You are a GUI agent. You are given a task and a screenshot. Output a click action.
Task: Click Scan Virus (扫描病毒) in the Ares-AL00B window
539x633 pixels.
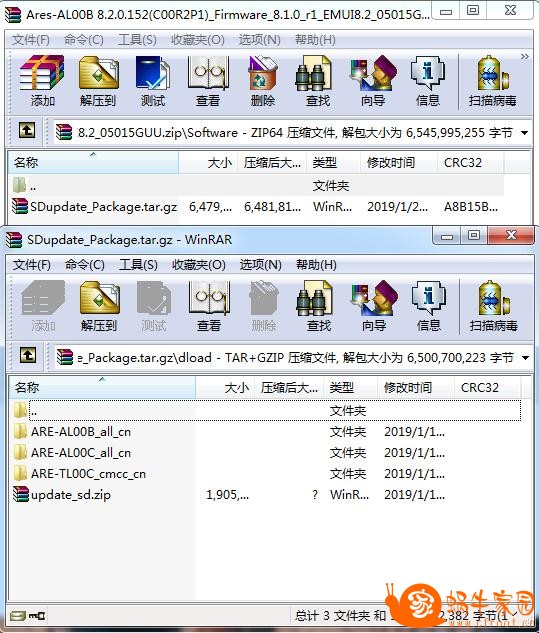(x=492, y=82)
